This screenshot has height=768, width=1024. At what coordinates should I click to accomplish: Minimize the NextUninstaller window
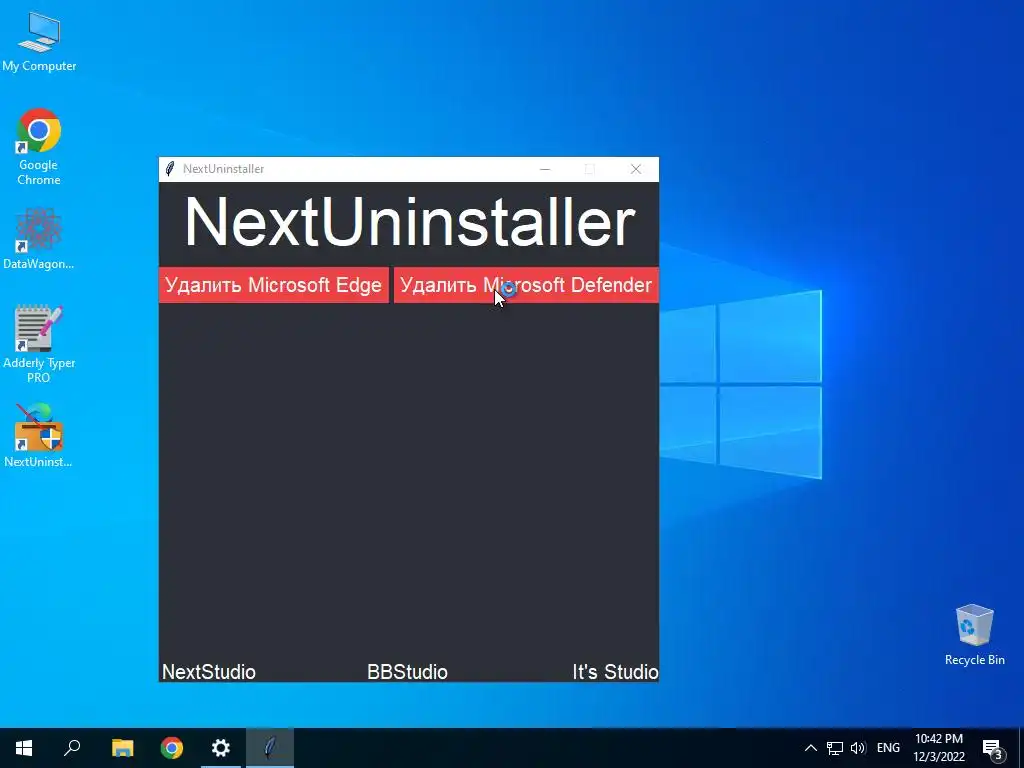click(x=545, y=169)
